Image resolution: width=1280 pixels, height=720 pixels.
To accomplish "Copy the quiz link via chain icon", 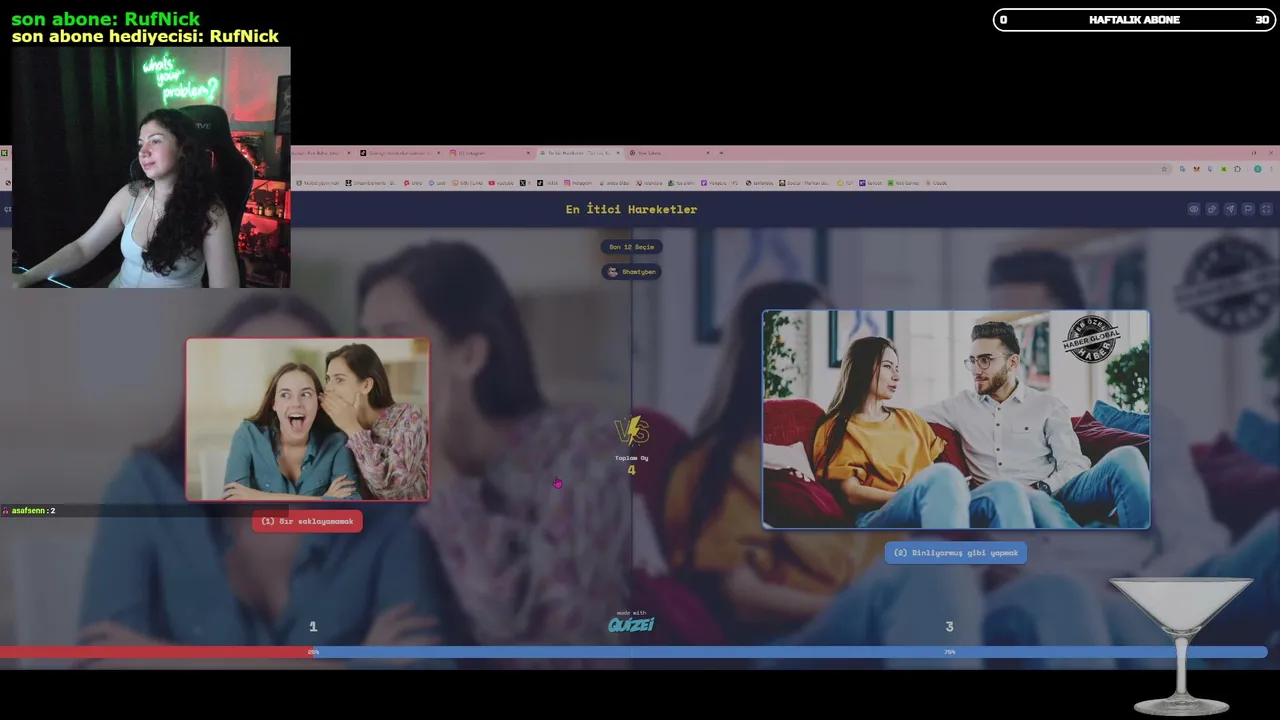I will (x=1211, y=210).
